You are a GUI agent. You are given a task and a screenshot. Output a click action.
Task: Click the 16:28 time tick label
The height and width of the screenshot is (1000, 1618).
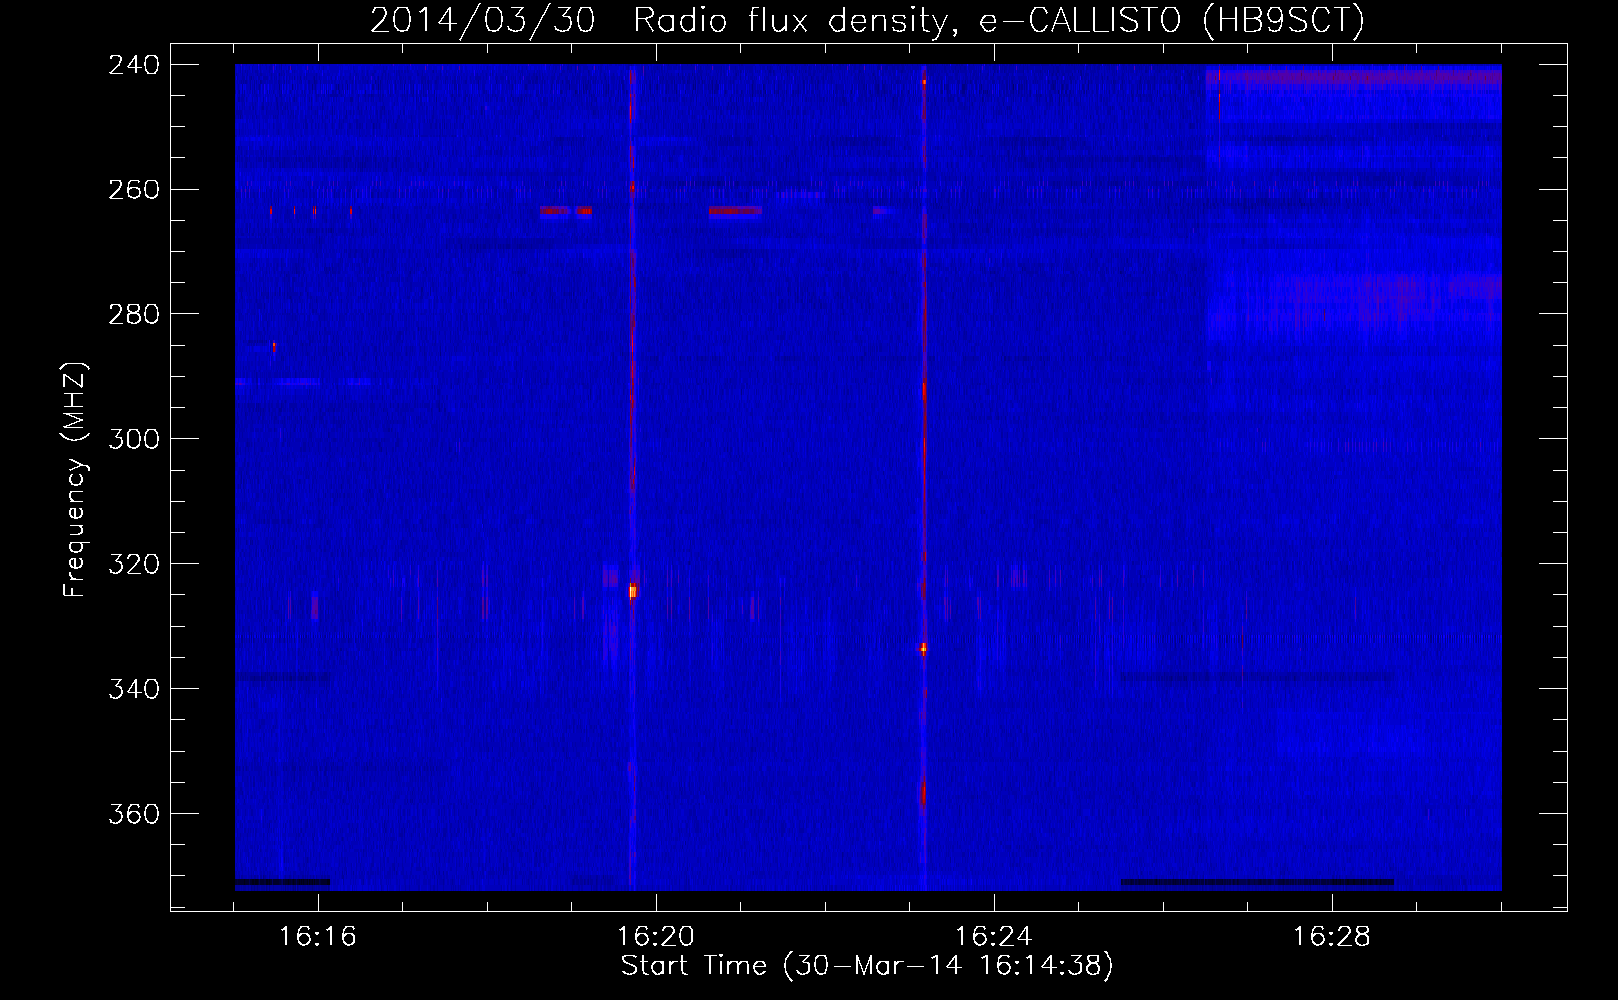[x=1332, y=937]
